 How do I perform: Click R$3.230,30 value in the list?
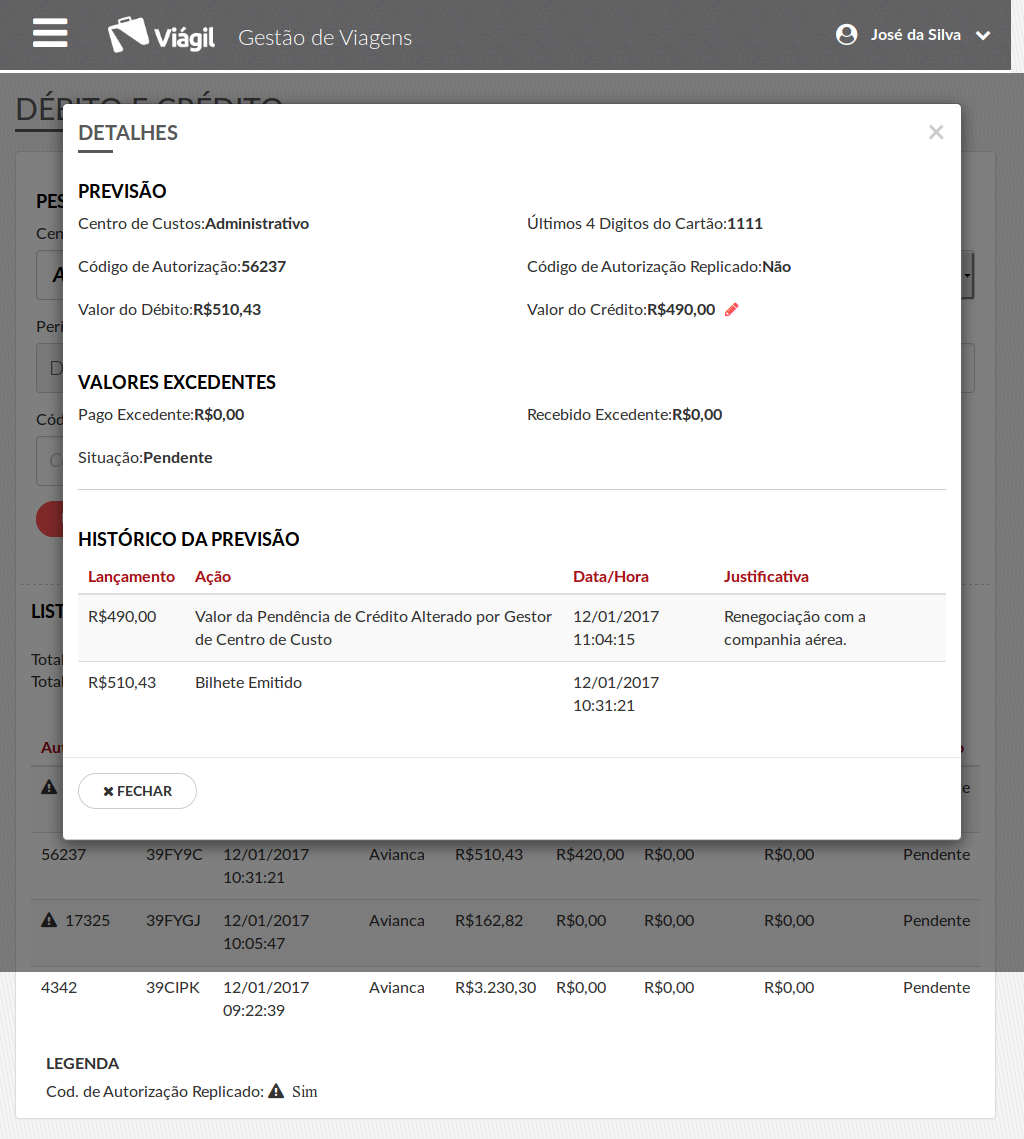click(495, 987)
